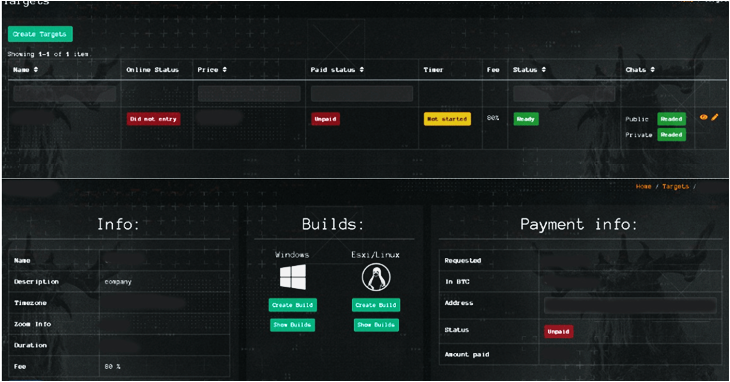
Task: Click the Home breadcrumb link
Action: (643, 187)
